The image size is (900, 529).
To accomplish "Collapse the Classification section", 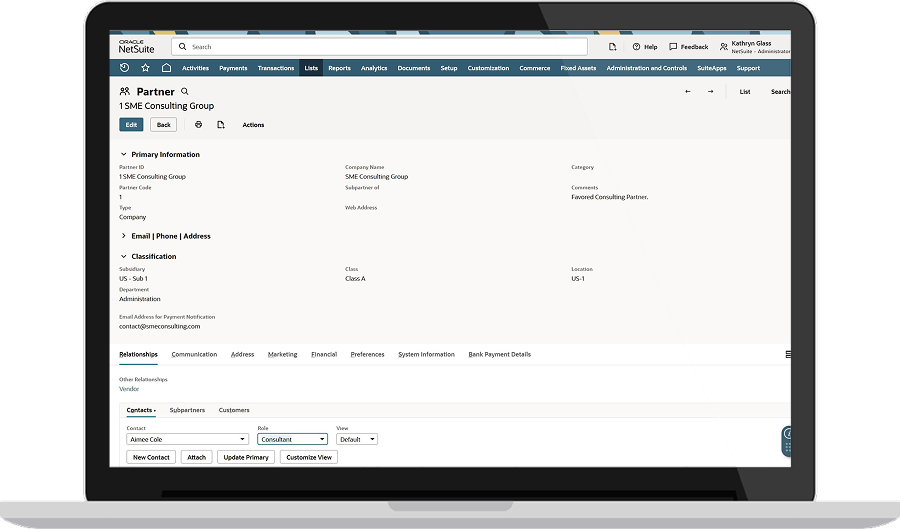I will (x=123, y=257).
